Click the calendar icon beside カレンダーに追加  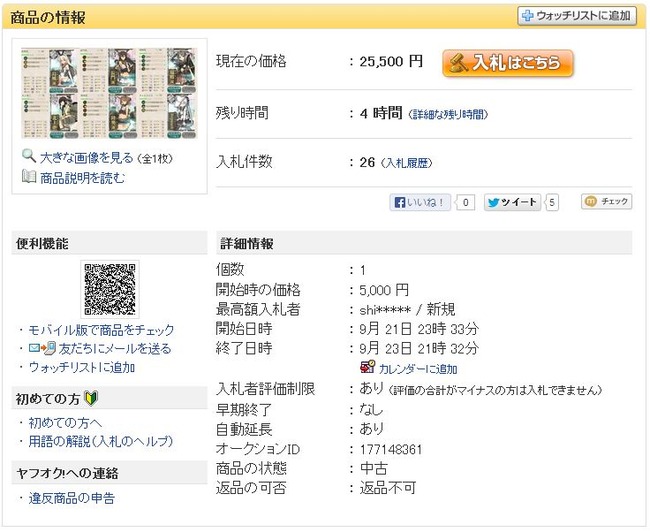367,367
